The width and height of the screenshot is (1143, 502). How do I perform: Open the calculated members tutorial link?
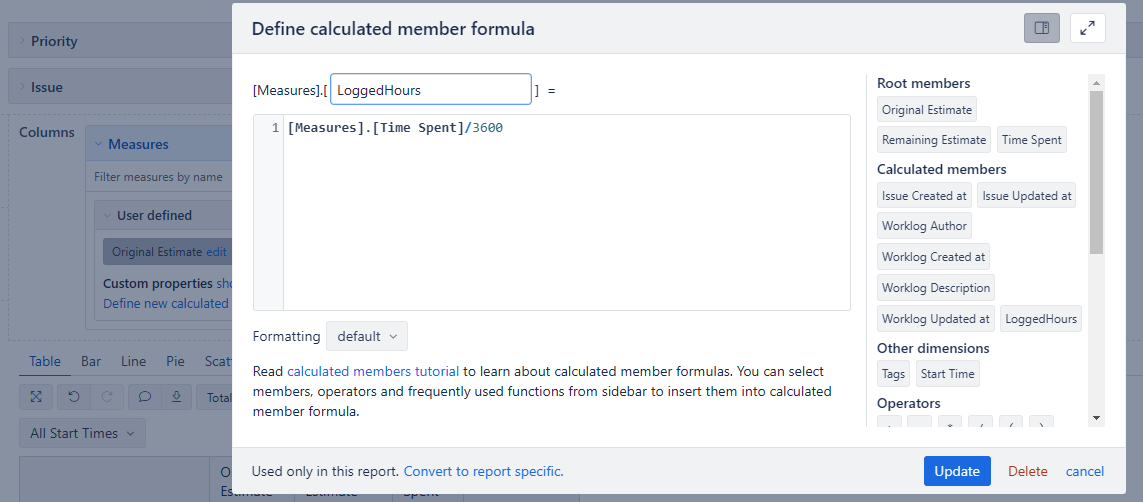click(373, 371)
